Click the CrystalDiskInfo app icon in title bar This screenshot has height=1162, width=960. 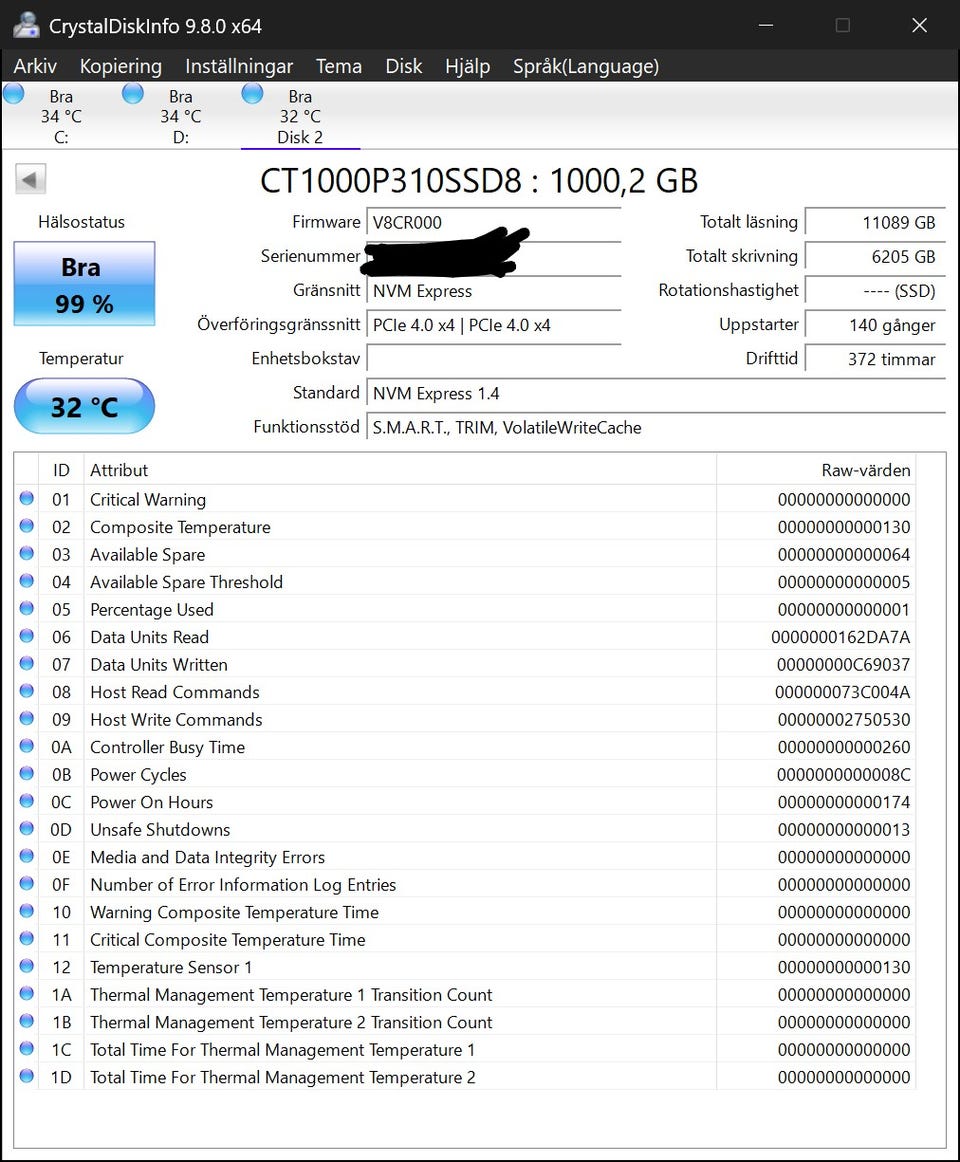click(x=26, y=25)
